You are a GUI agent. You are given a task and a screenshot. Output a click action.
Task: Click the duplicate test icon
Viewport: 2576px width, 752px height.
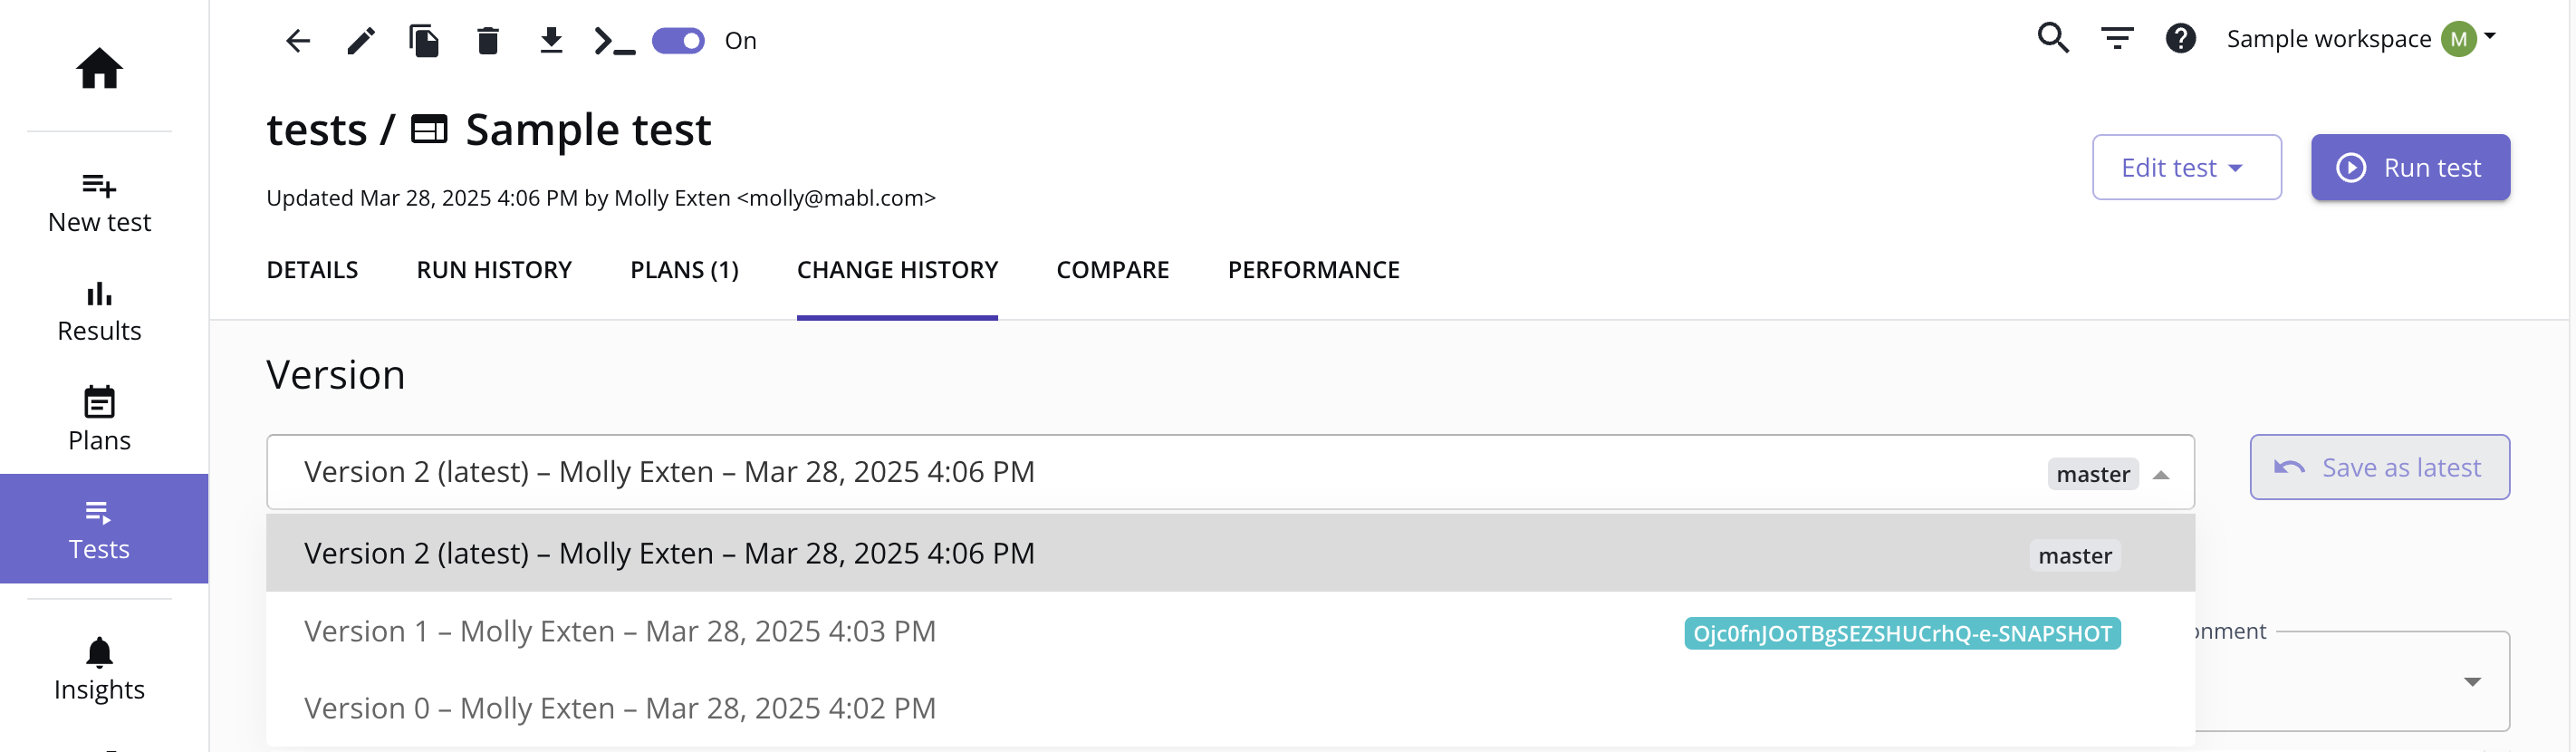coord(424,41)
